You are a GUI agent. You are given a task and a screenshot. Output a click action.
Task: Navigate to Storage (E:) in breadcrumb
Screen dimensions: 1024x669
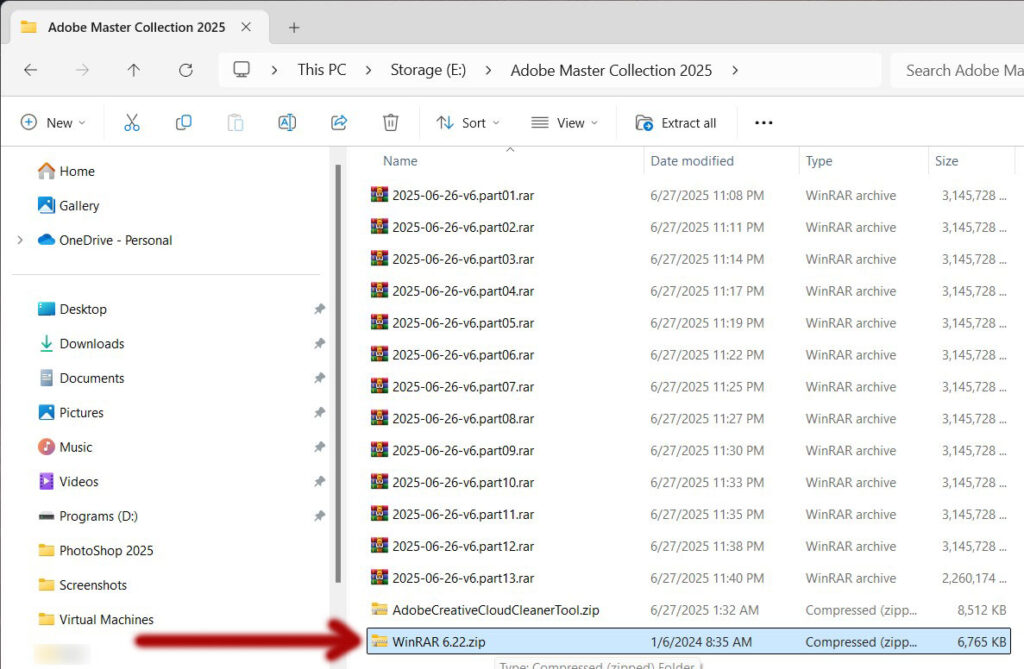[428, 70]
